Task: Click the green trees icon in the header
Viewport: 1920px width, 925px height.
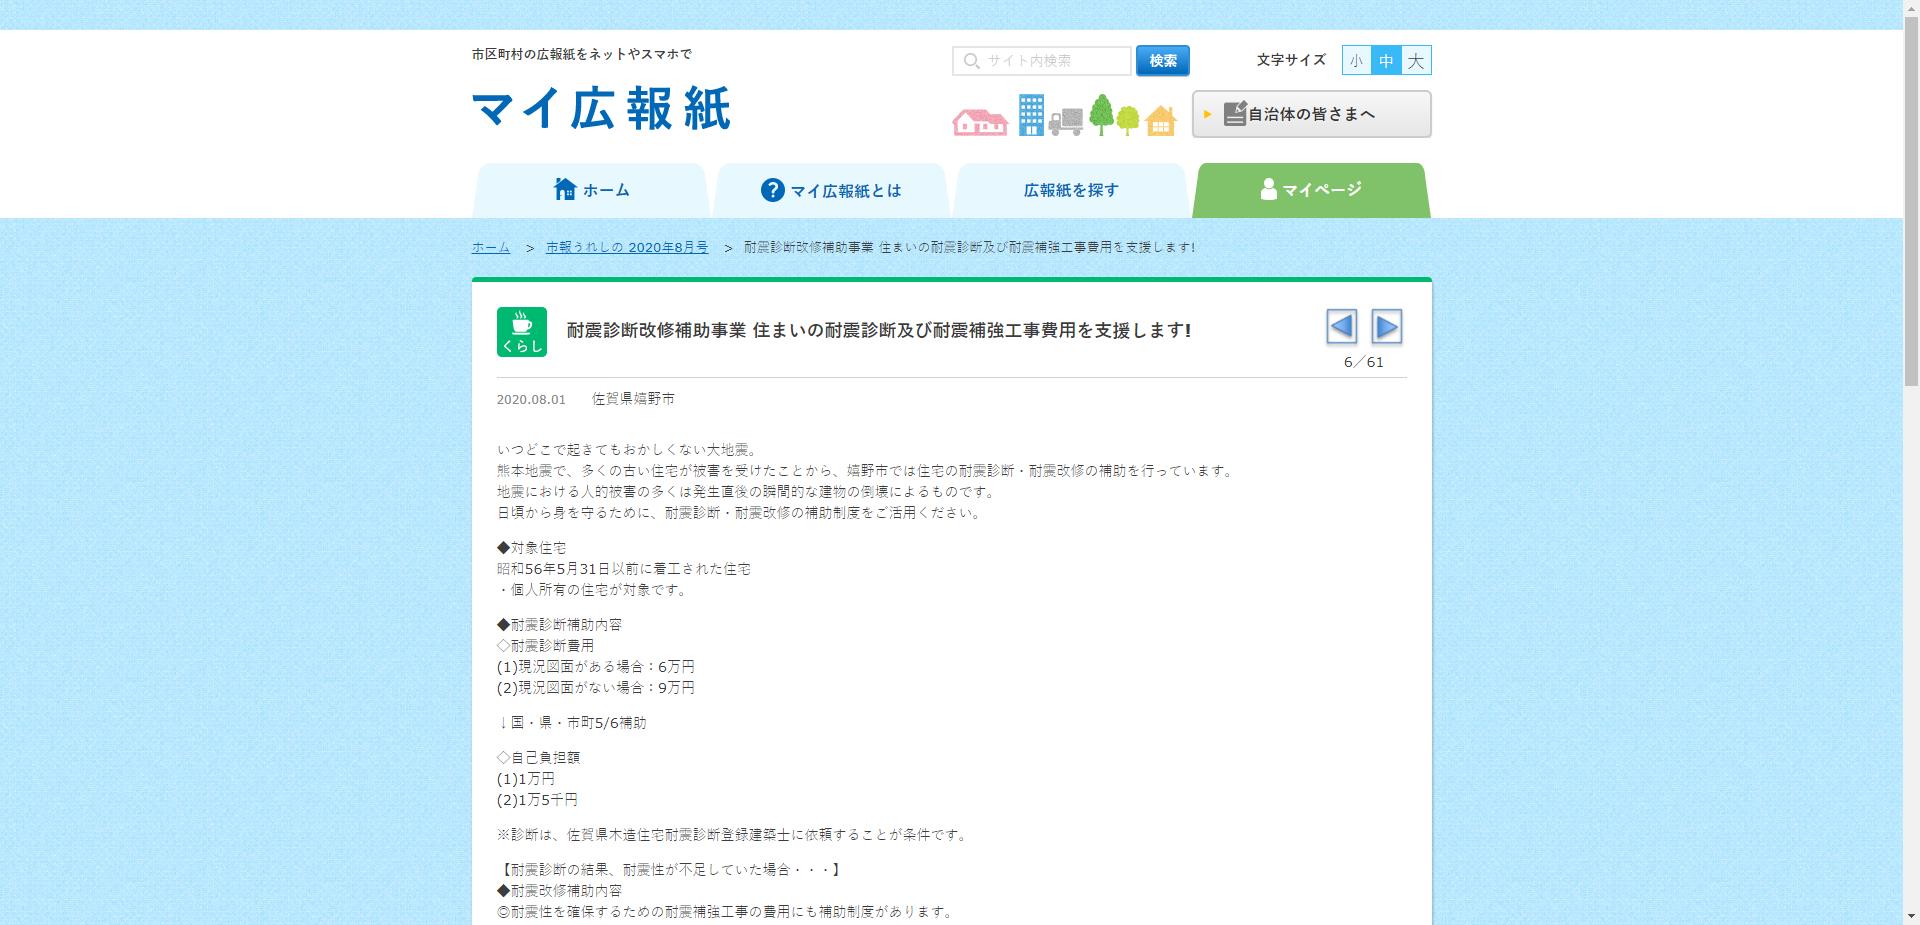Action: coord(1114,117)
